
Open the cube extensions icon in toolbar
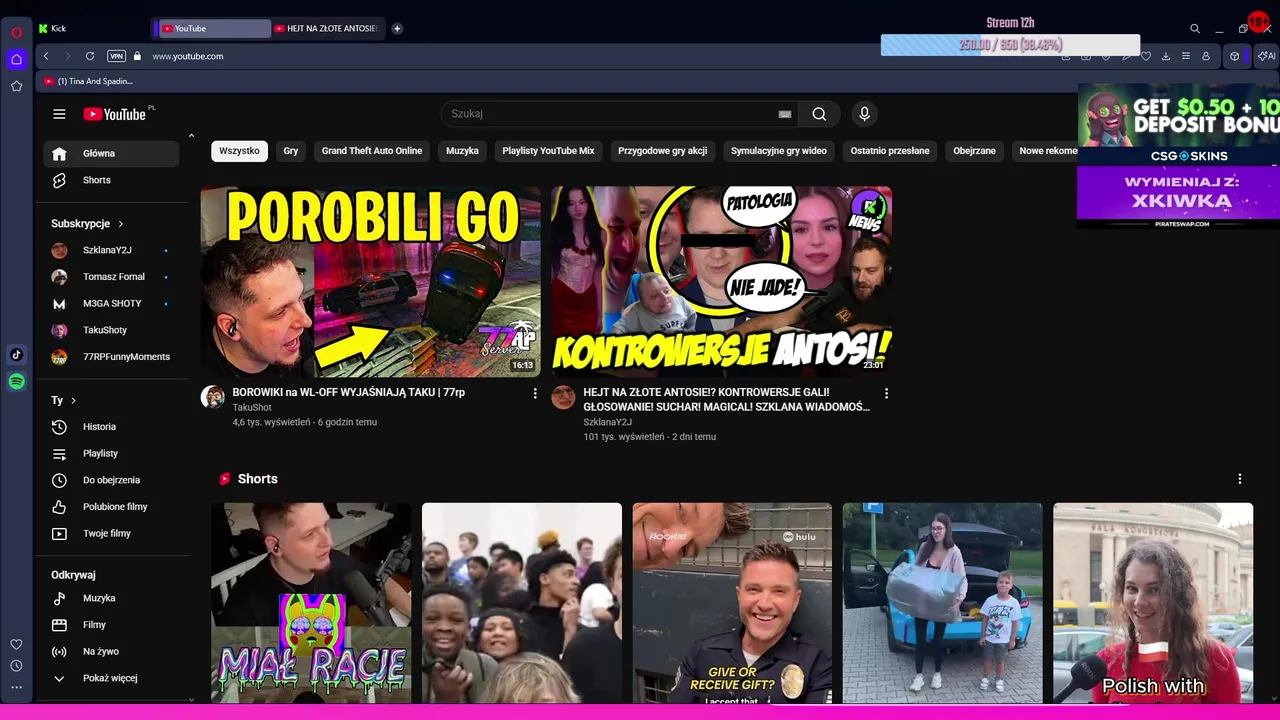point(1235,56)
